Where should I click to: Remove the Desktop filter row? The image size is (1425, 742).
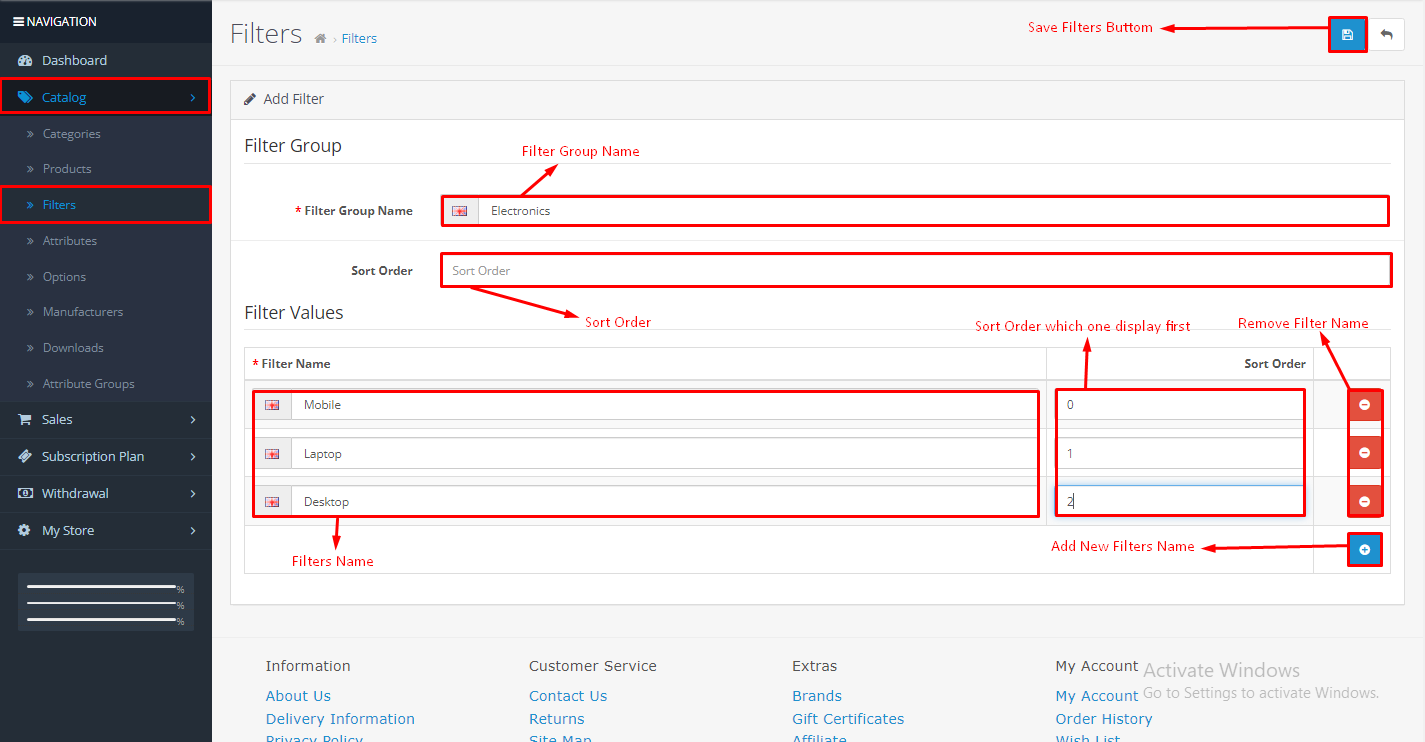click(x=1365, y=500)
